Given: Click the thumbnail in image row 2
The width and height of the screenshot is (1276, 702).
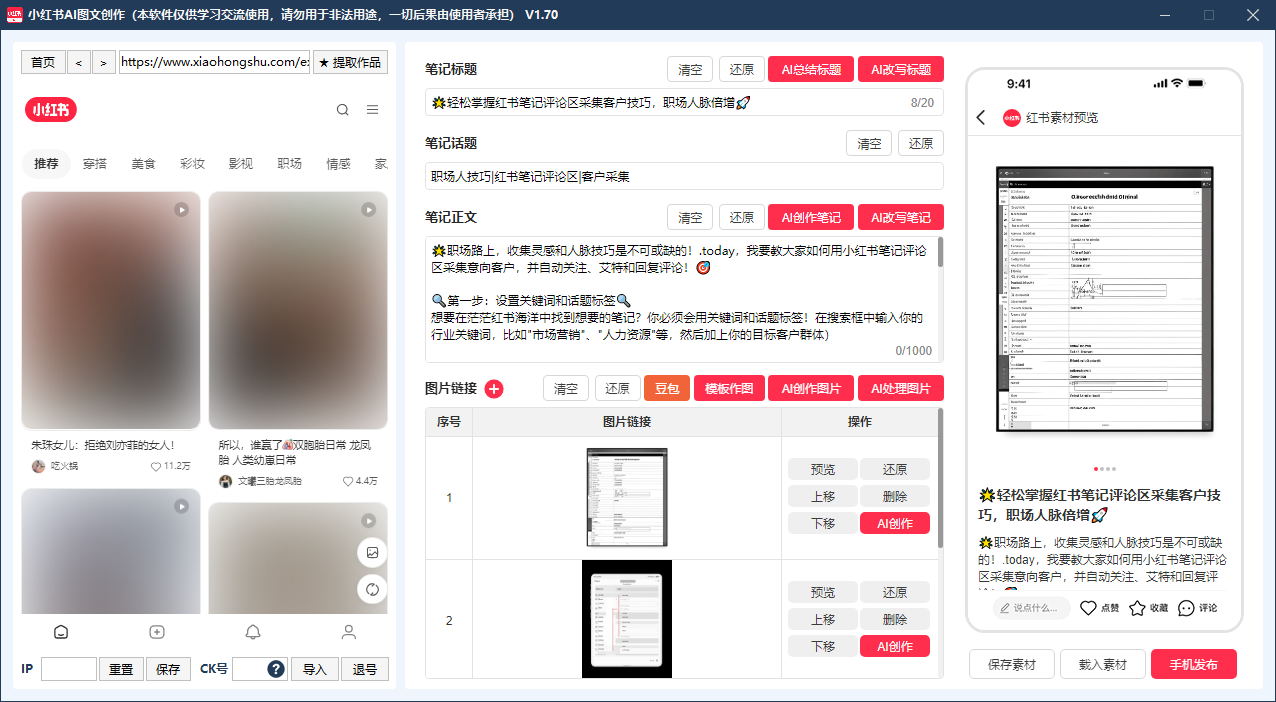Looking at the screenshot, I should [x=627, y=618].
